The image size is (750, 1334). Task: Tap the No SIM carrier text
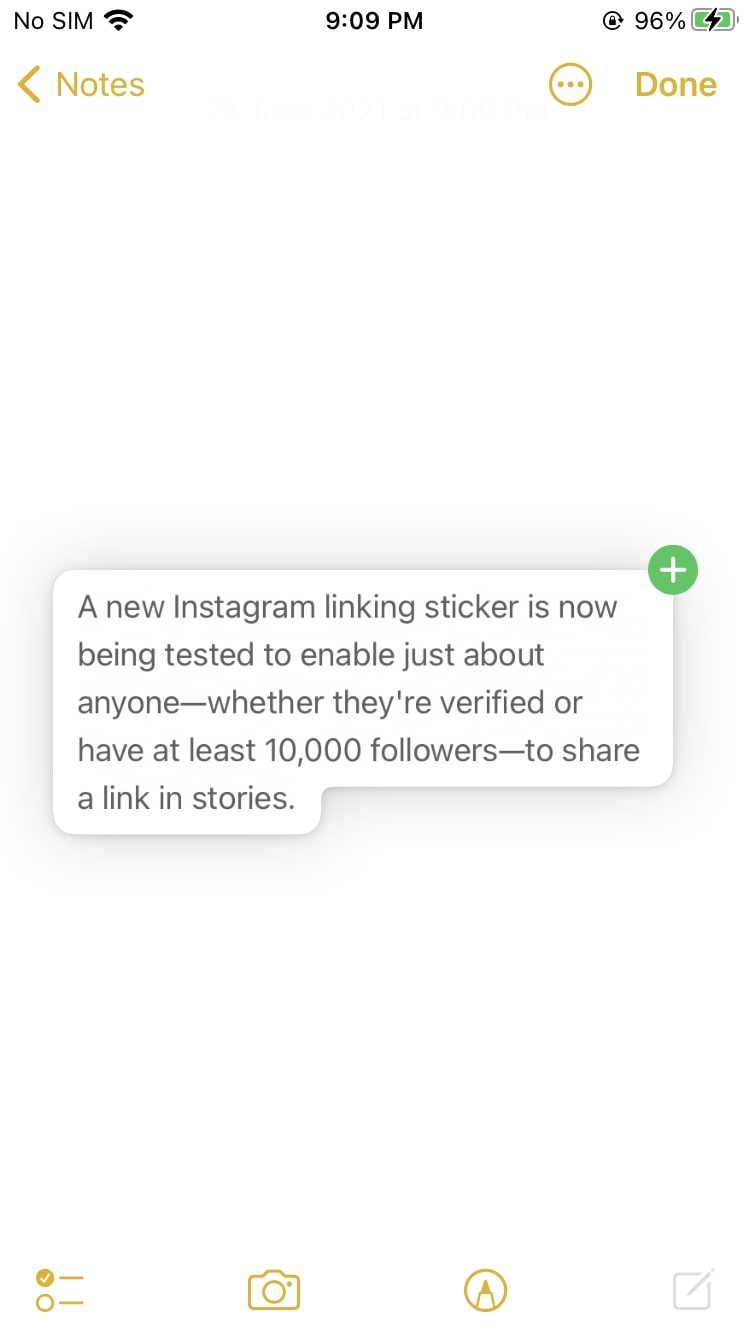53,20
